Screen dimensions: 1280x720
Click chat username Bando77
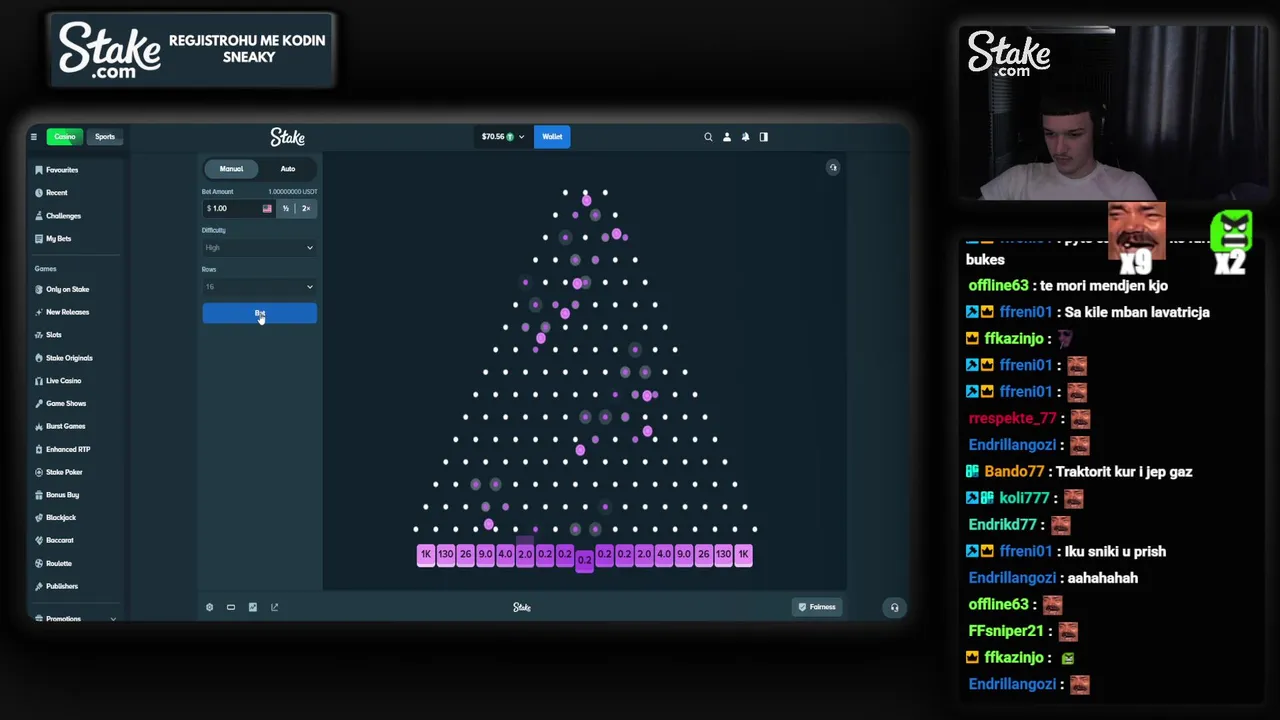pyautogui.click(x=1014, y=472)
